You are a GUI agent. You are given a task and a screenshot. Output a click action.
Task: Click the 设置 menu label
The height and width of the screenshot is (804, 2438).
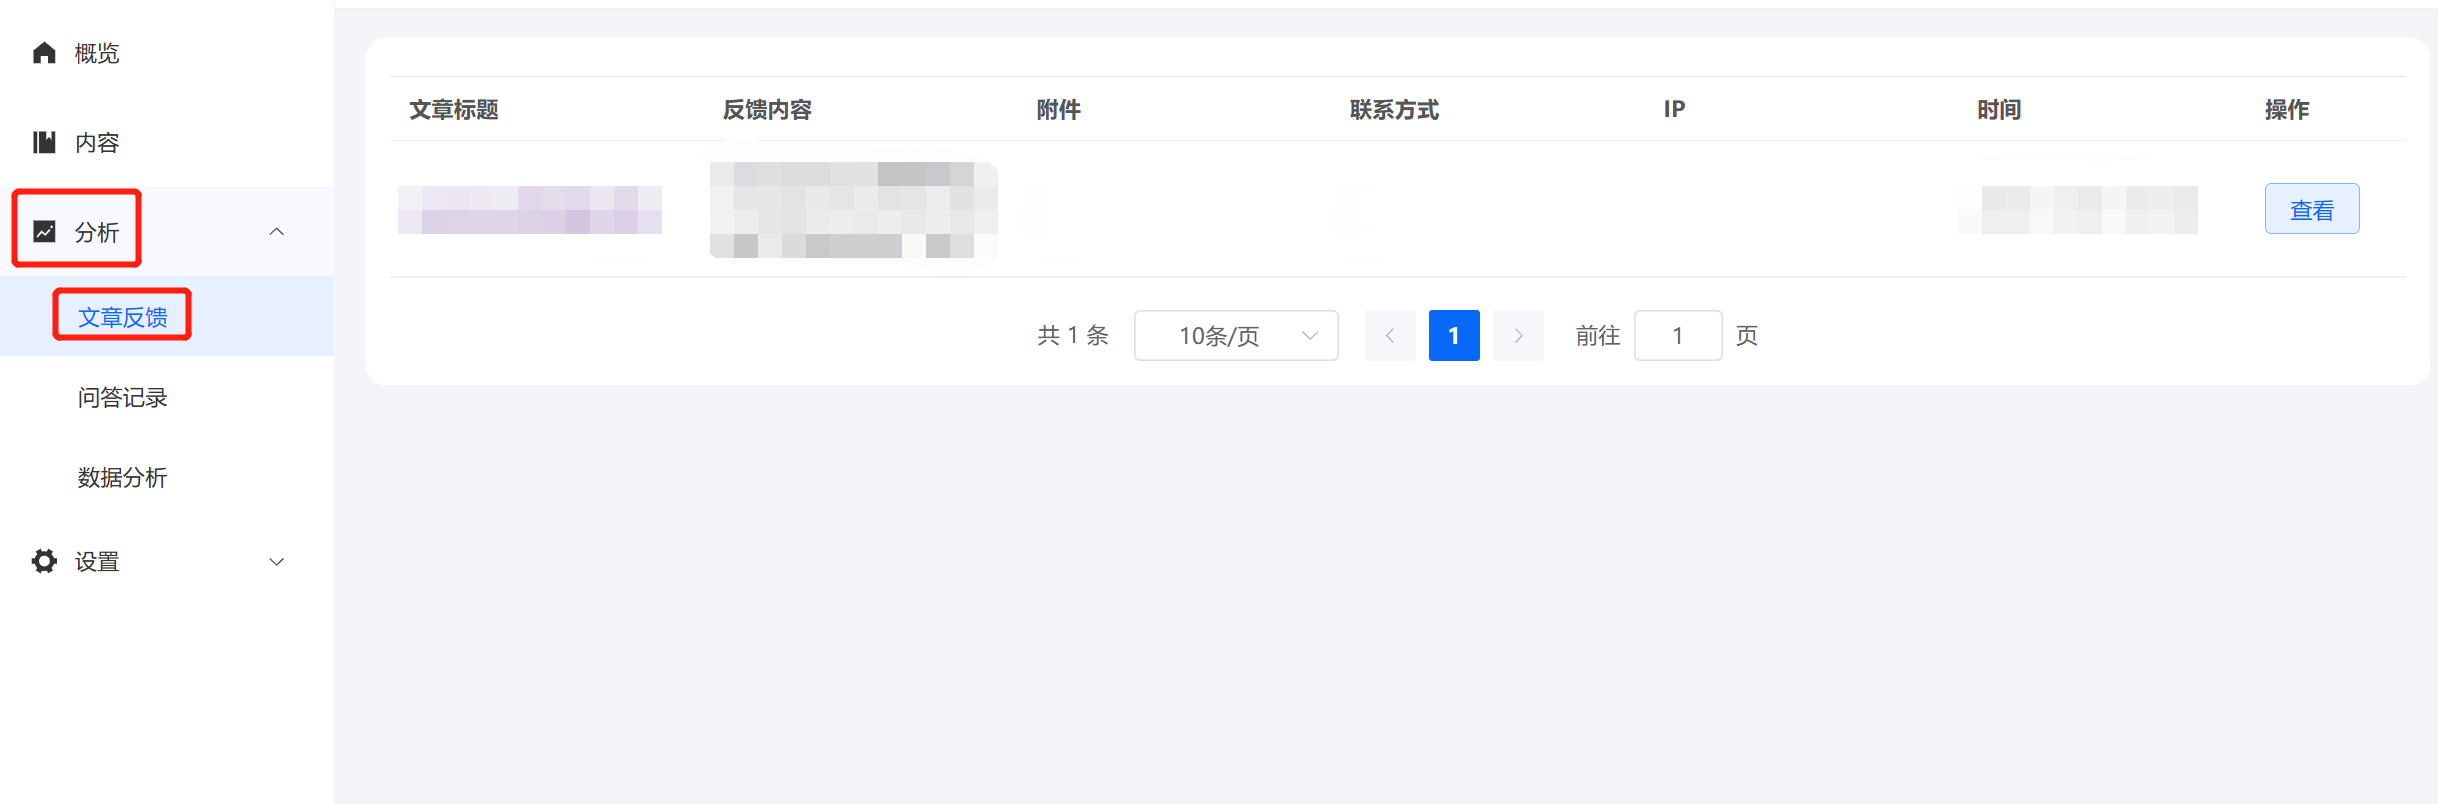[x=97, y=562]
